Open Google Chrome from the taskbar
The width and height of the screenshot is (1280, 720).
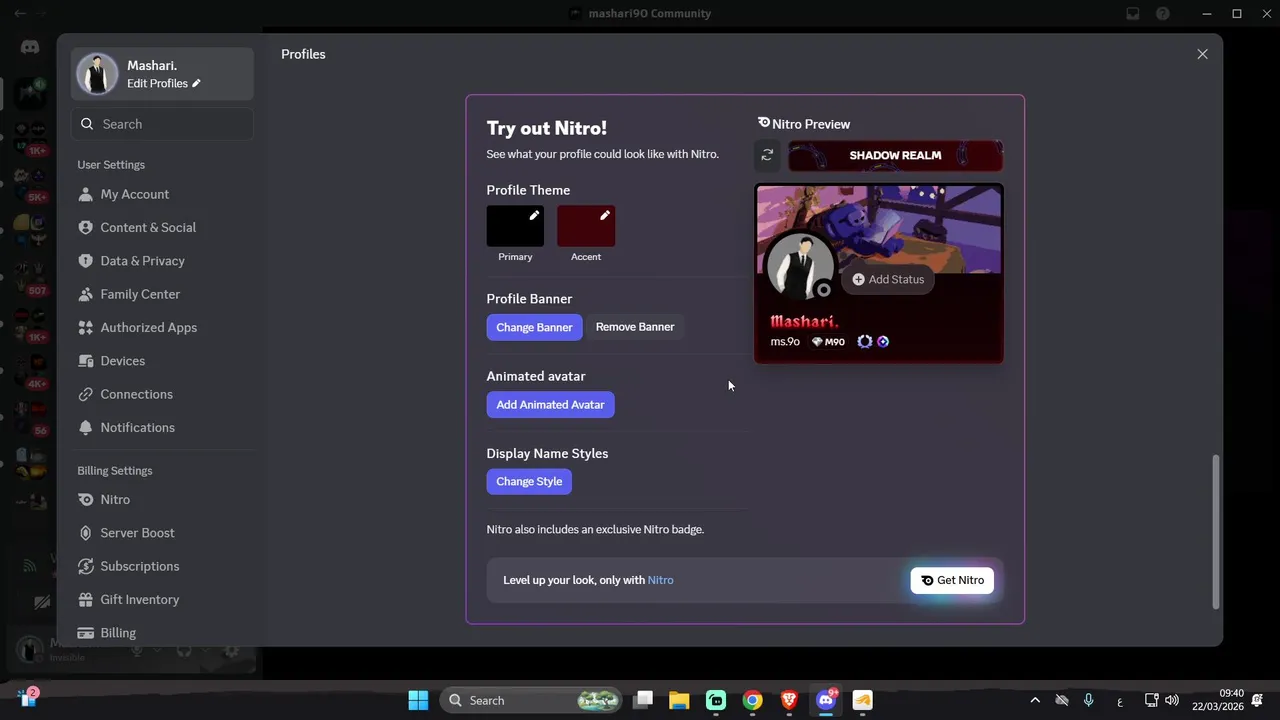[752, 700]
